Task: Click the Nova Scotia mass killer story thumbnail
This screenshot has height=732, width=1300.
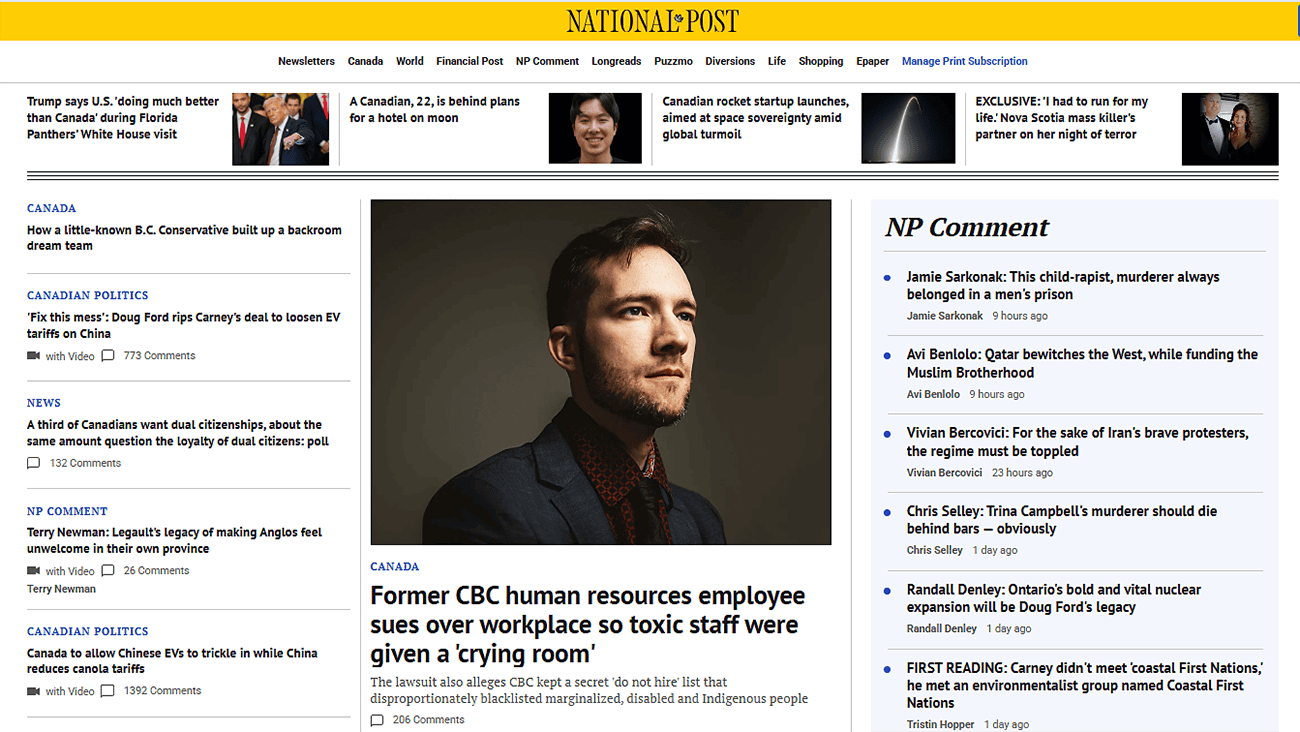Action: [1230, 128]
